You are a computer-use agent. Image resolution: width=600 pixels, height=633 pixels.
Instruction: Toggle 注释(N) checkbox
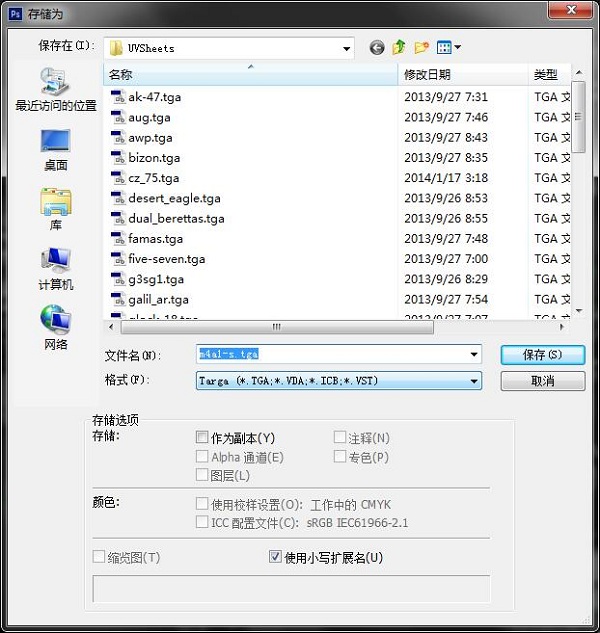coord(340,437)
